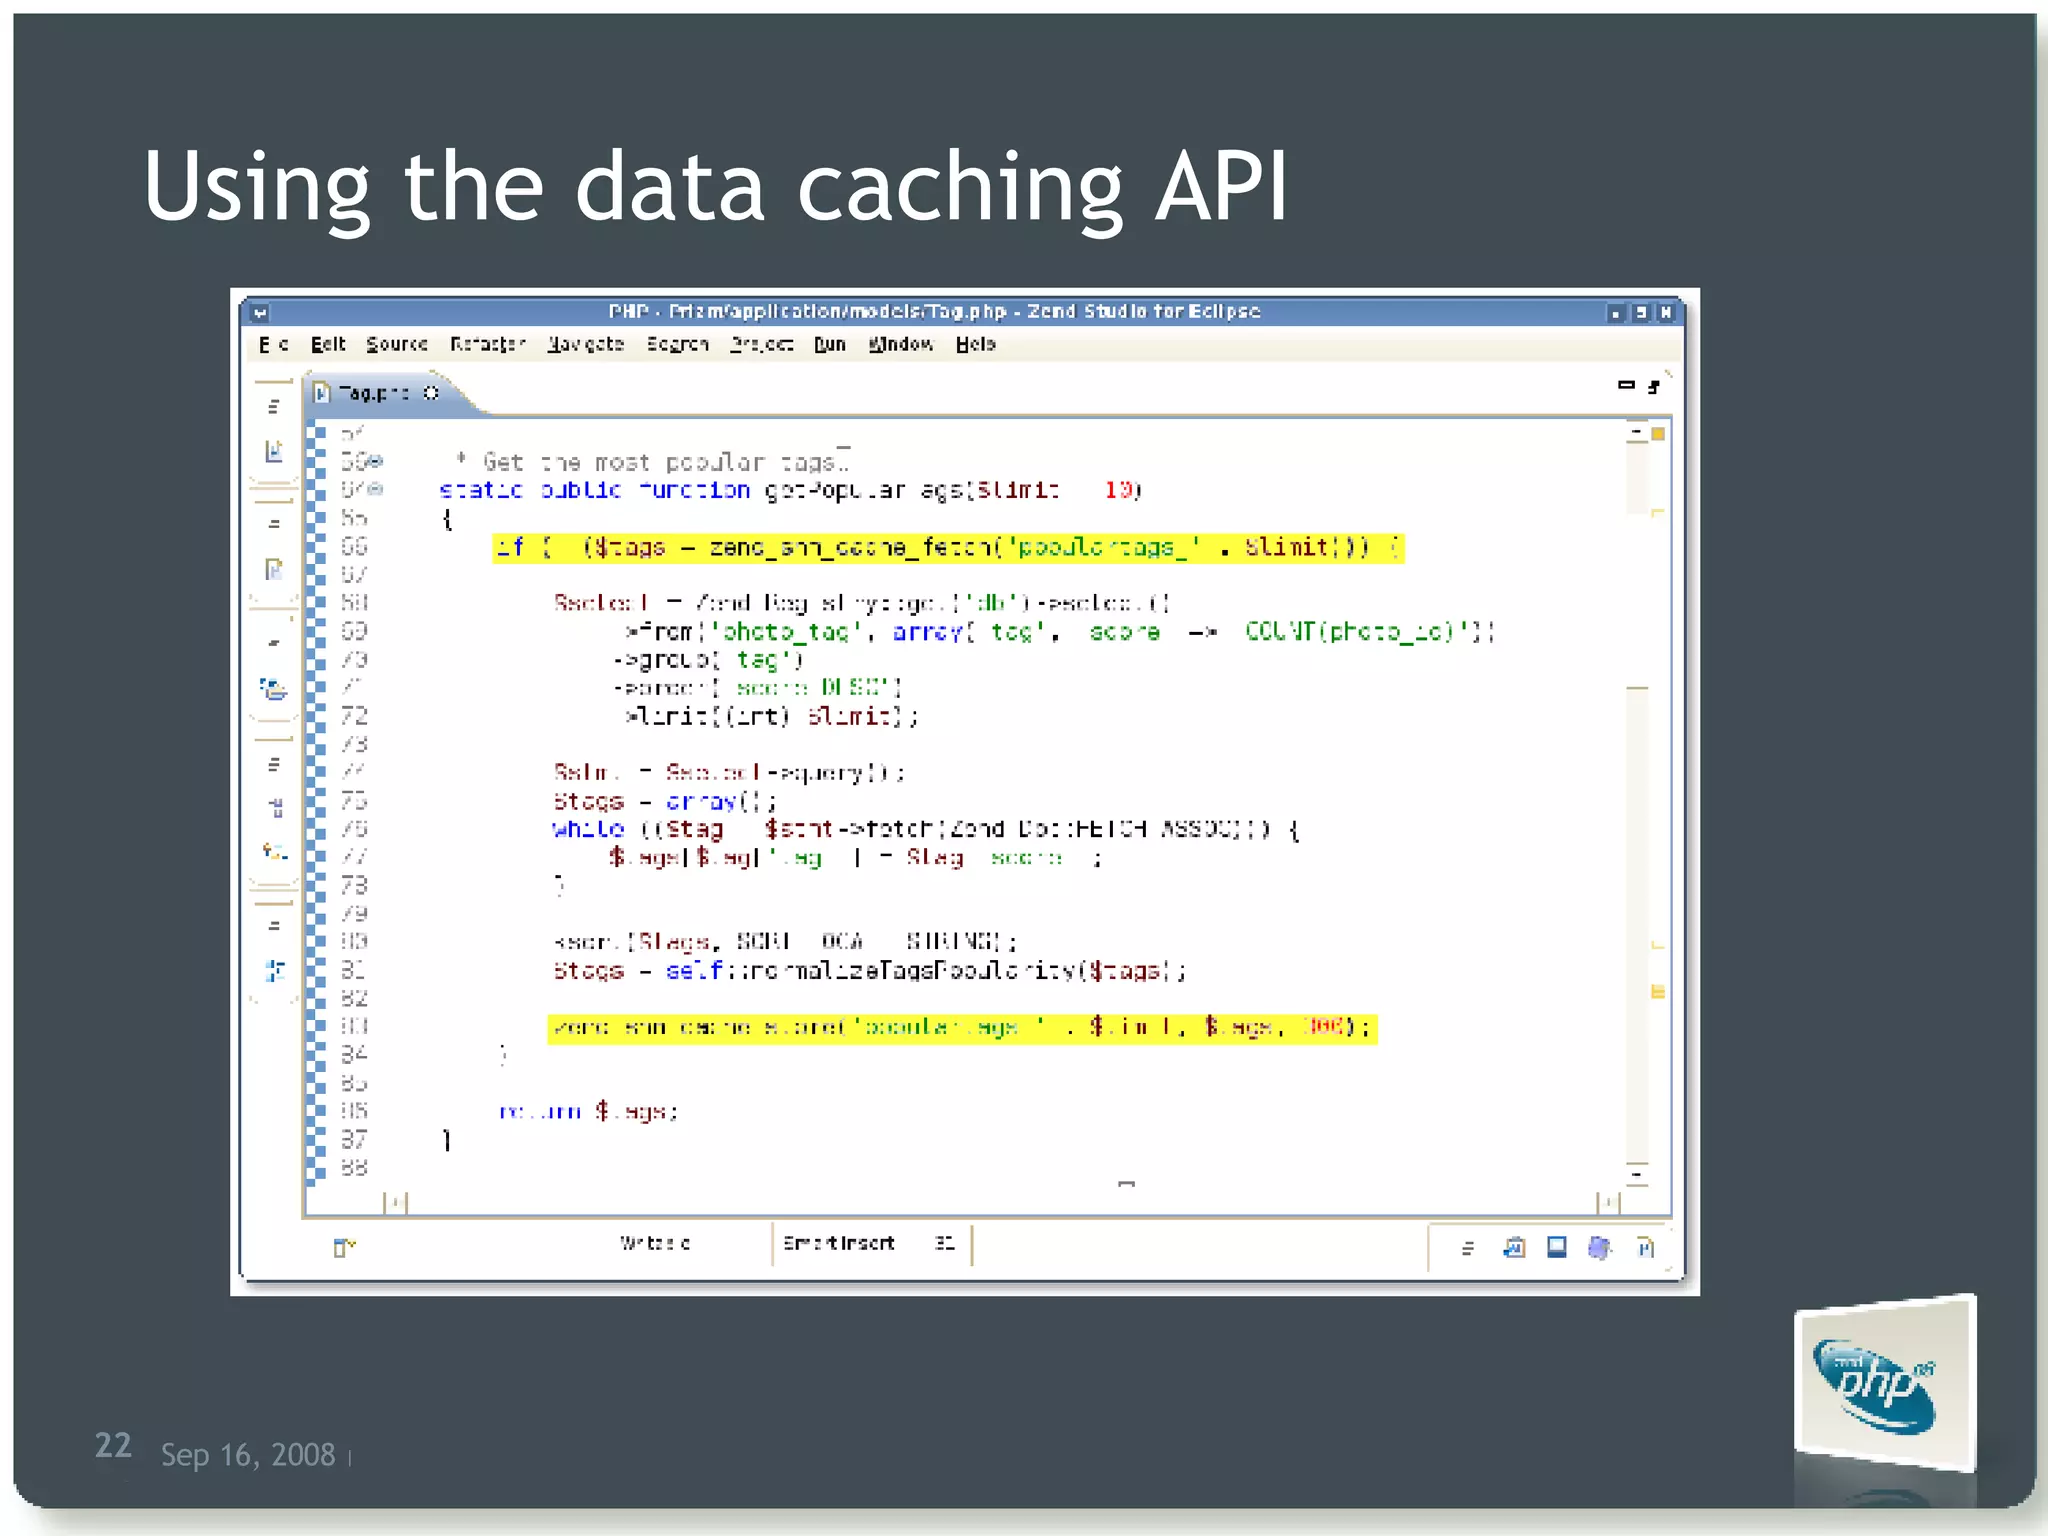Click the highlighted zend_shm_cache_fetch line
The height and width of the screenshot is (1536, 2048).
[948, 547]
